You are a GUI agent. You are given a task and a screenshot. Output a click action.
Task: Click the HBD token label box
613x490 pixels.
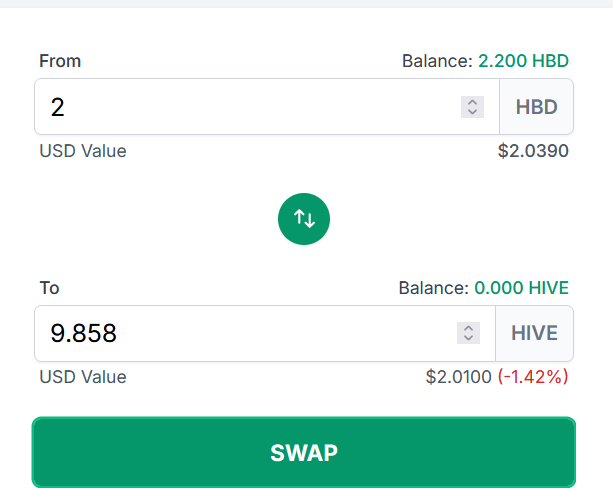(x=536, y=107)
